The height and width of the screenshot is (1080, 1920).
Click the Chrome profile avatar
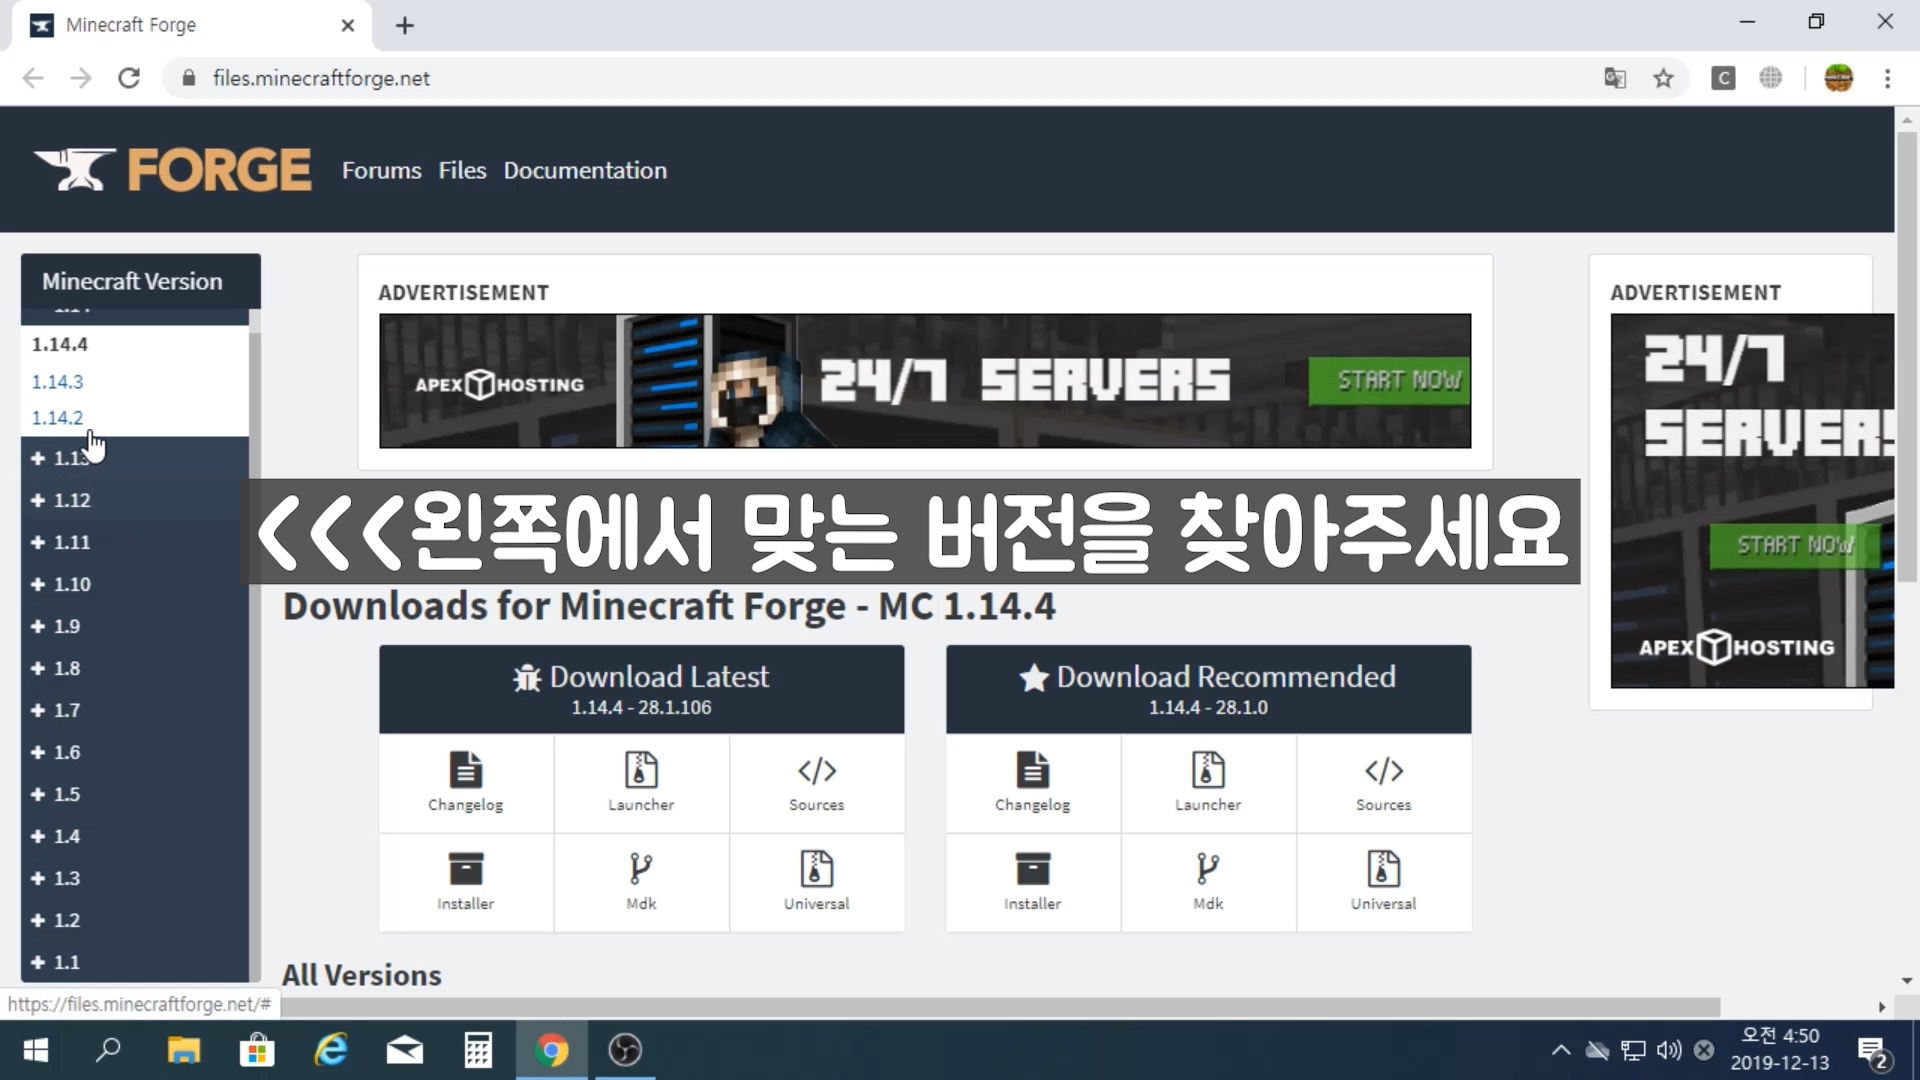pos(1838,78)
